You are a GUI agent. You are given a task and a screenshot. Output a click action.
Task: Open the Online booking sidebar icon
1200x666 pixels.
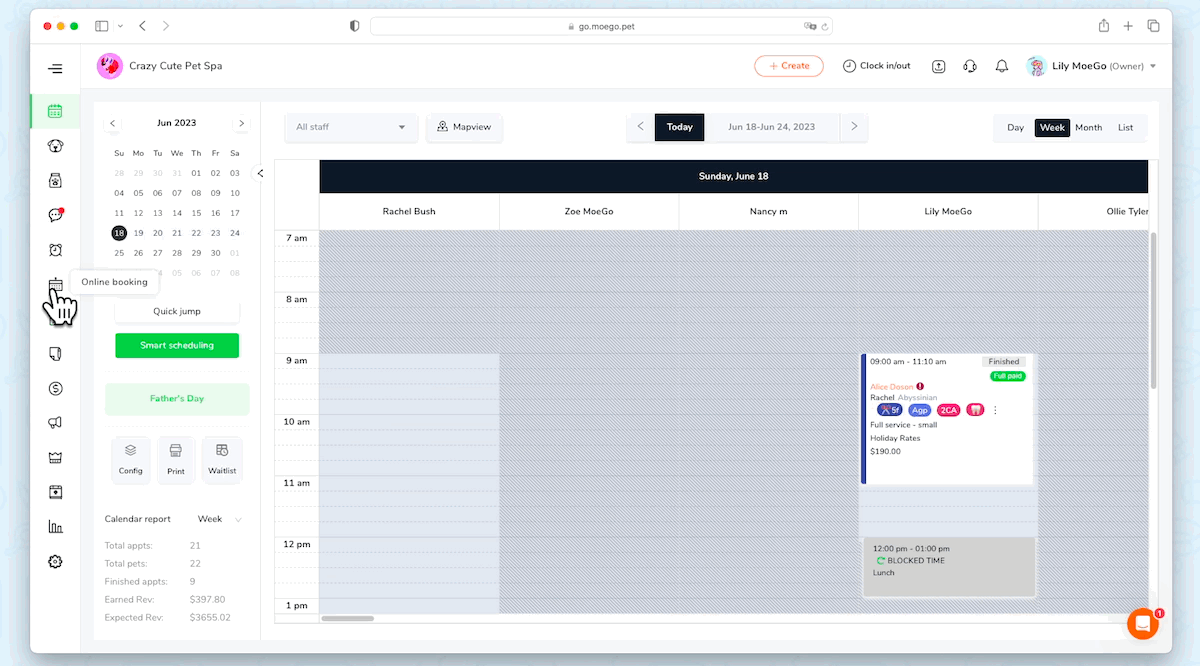(x=55, y=285)
